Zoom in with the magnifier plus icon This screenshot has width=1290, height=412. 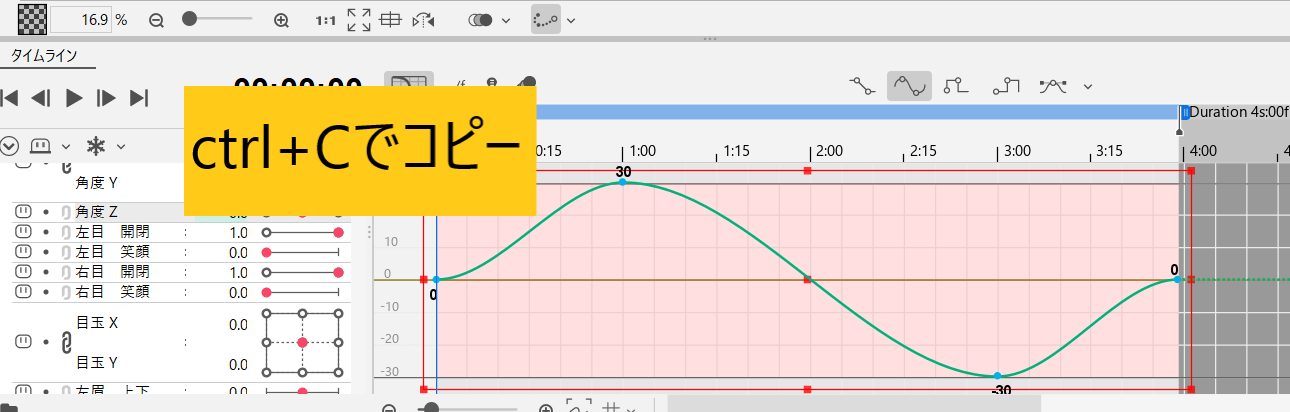click(x=281, y=20)
